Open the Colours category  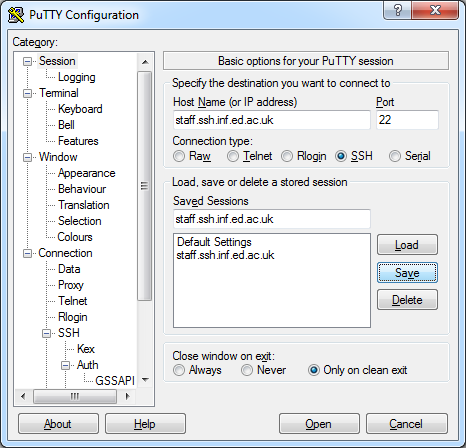(x=75, y=237)
